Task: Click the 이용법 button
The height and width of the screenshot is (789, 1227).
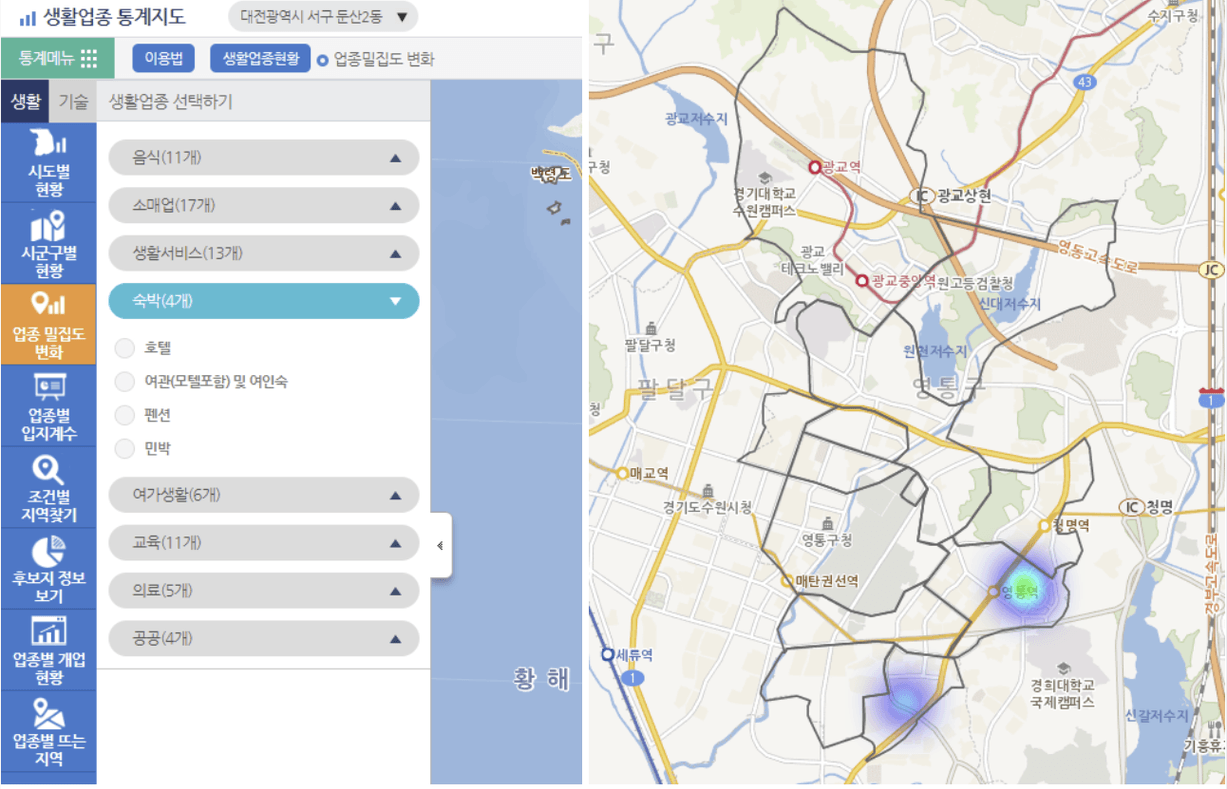Action: tap(163, 59)
